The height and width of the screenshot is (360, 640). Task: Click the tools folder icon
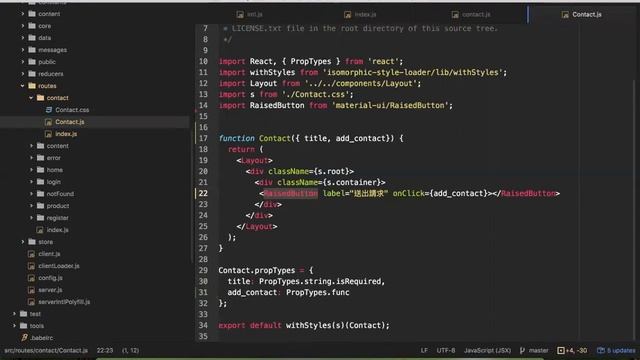pyautogui.click(x=23, y=326)
